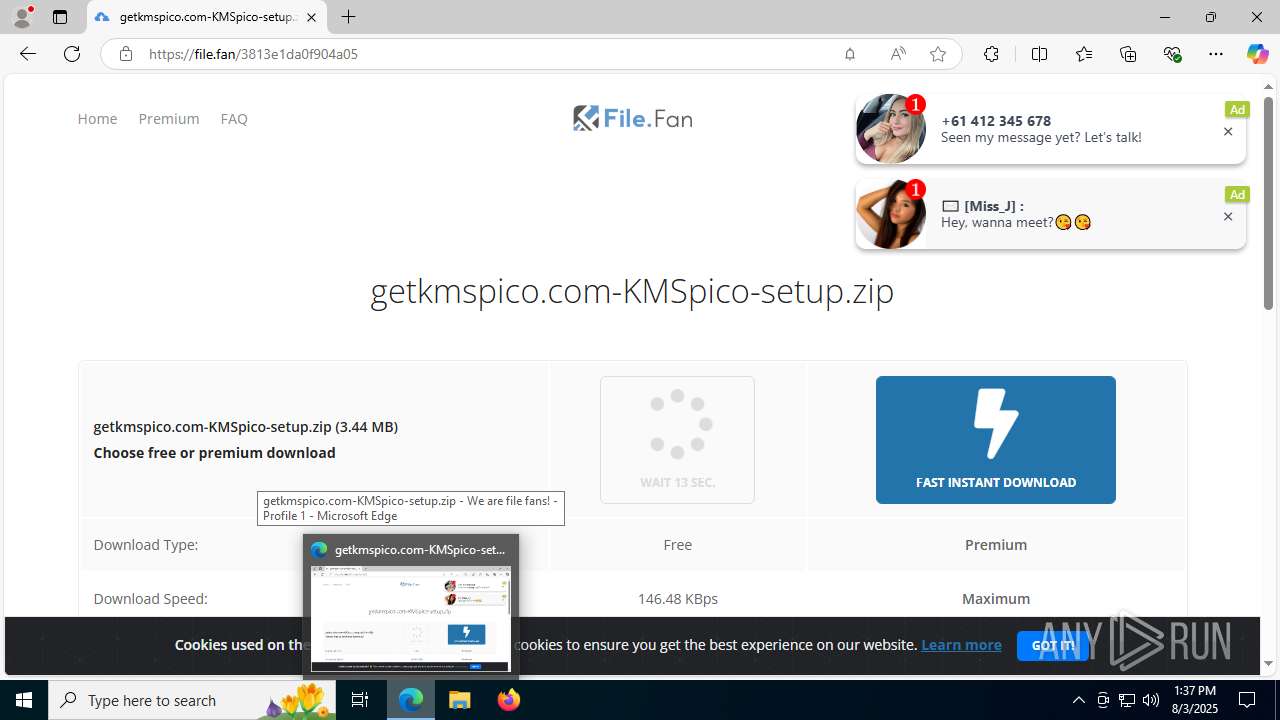The height and width of the screenshot is (720, 1280).
Task: Open volume control in system tray
Action: [1151, 700]
